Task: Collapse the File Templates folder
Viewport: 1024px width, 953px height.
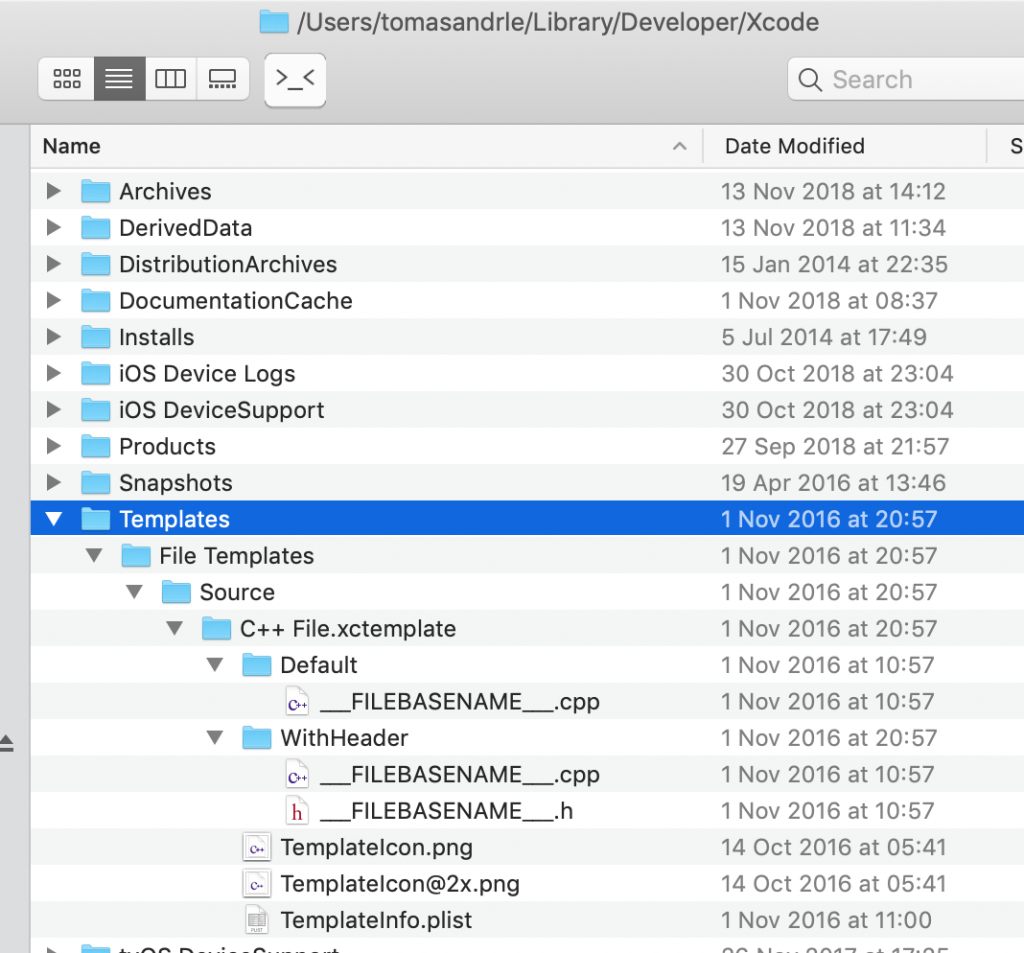Action: 94,556
